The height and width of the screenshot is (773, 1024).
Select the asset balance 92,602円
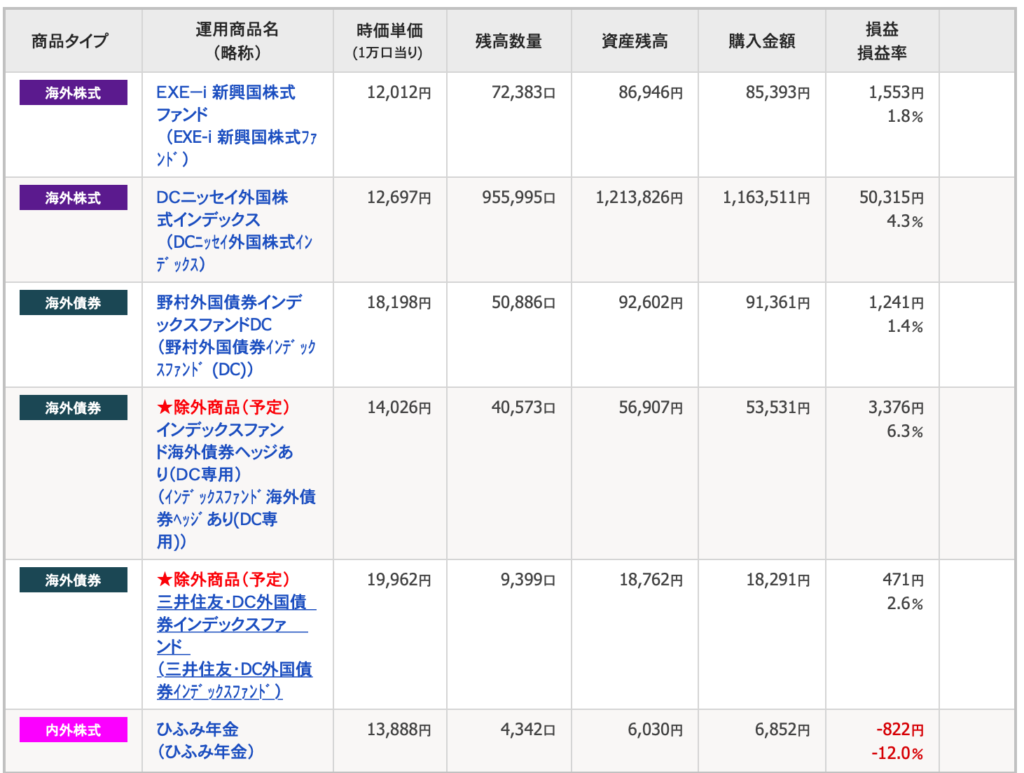tap(651, 303)
